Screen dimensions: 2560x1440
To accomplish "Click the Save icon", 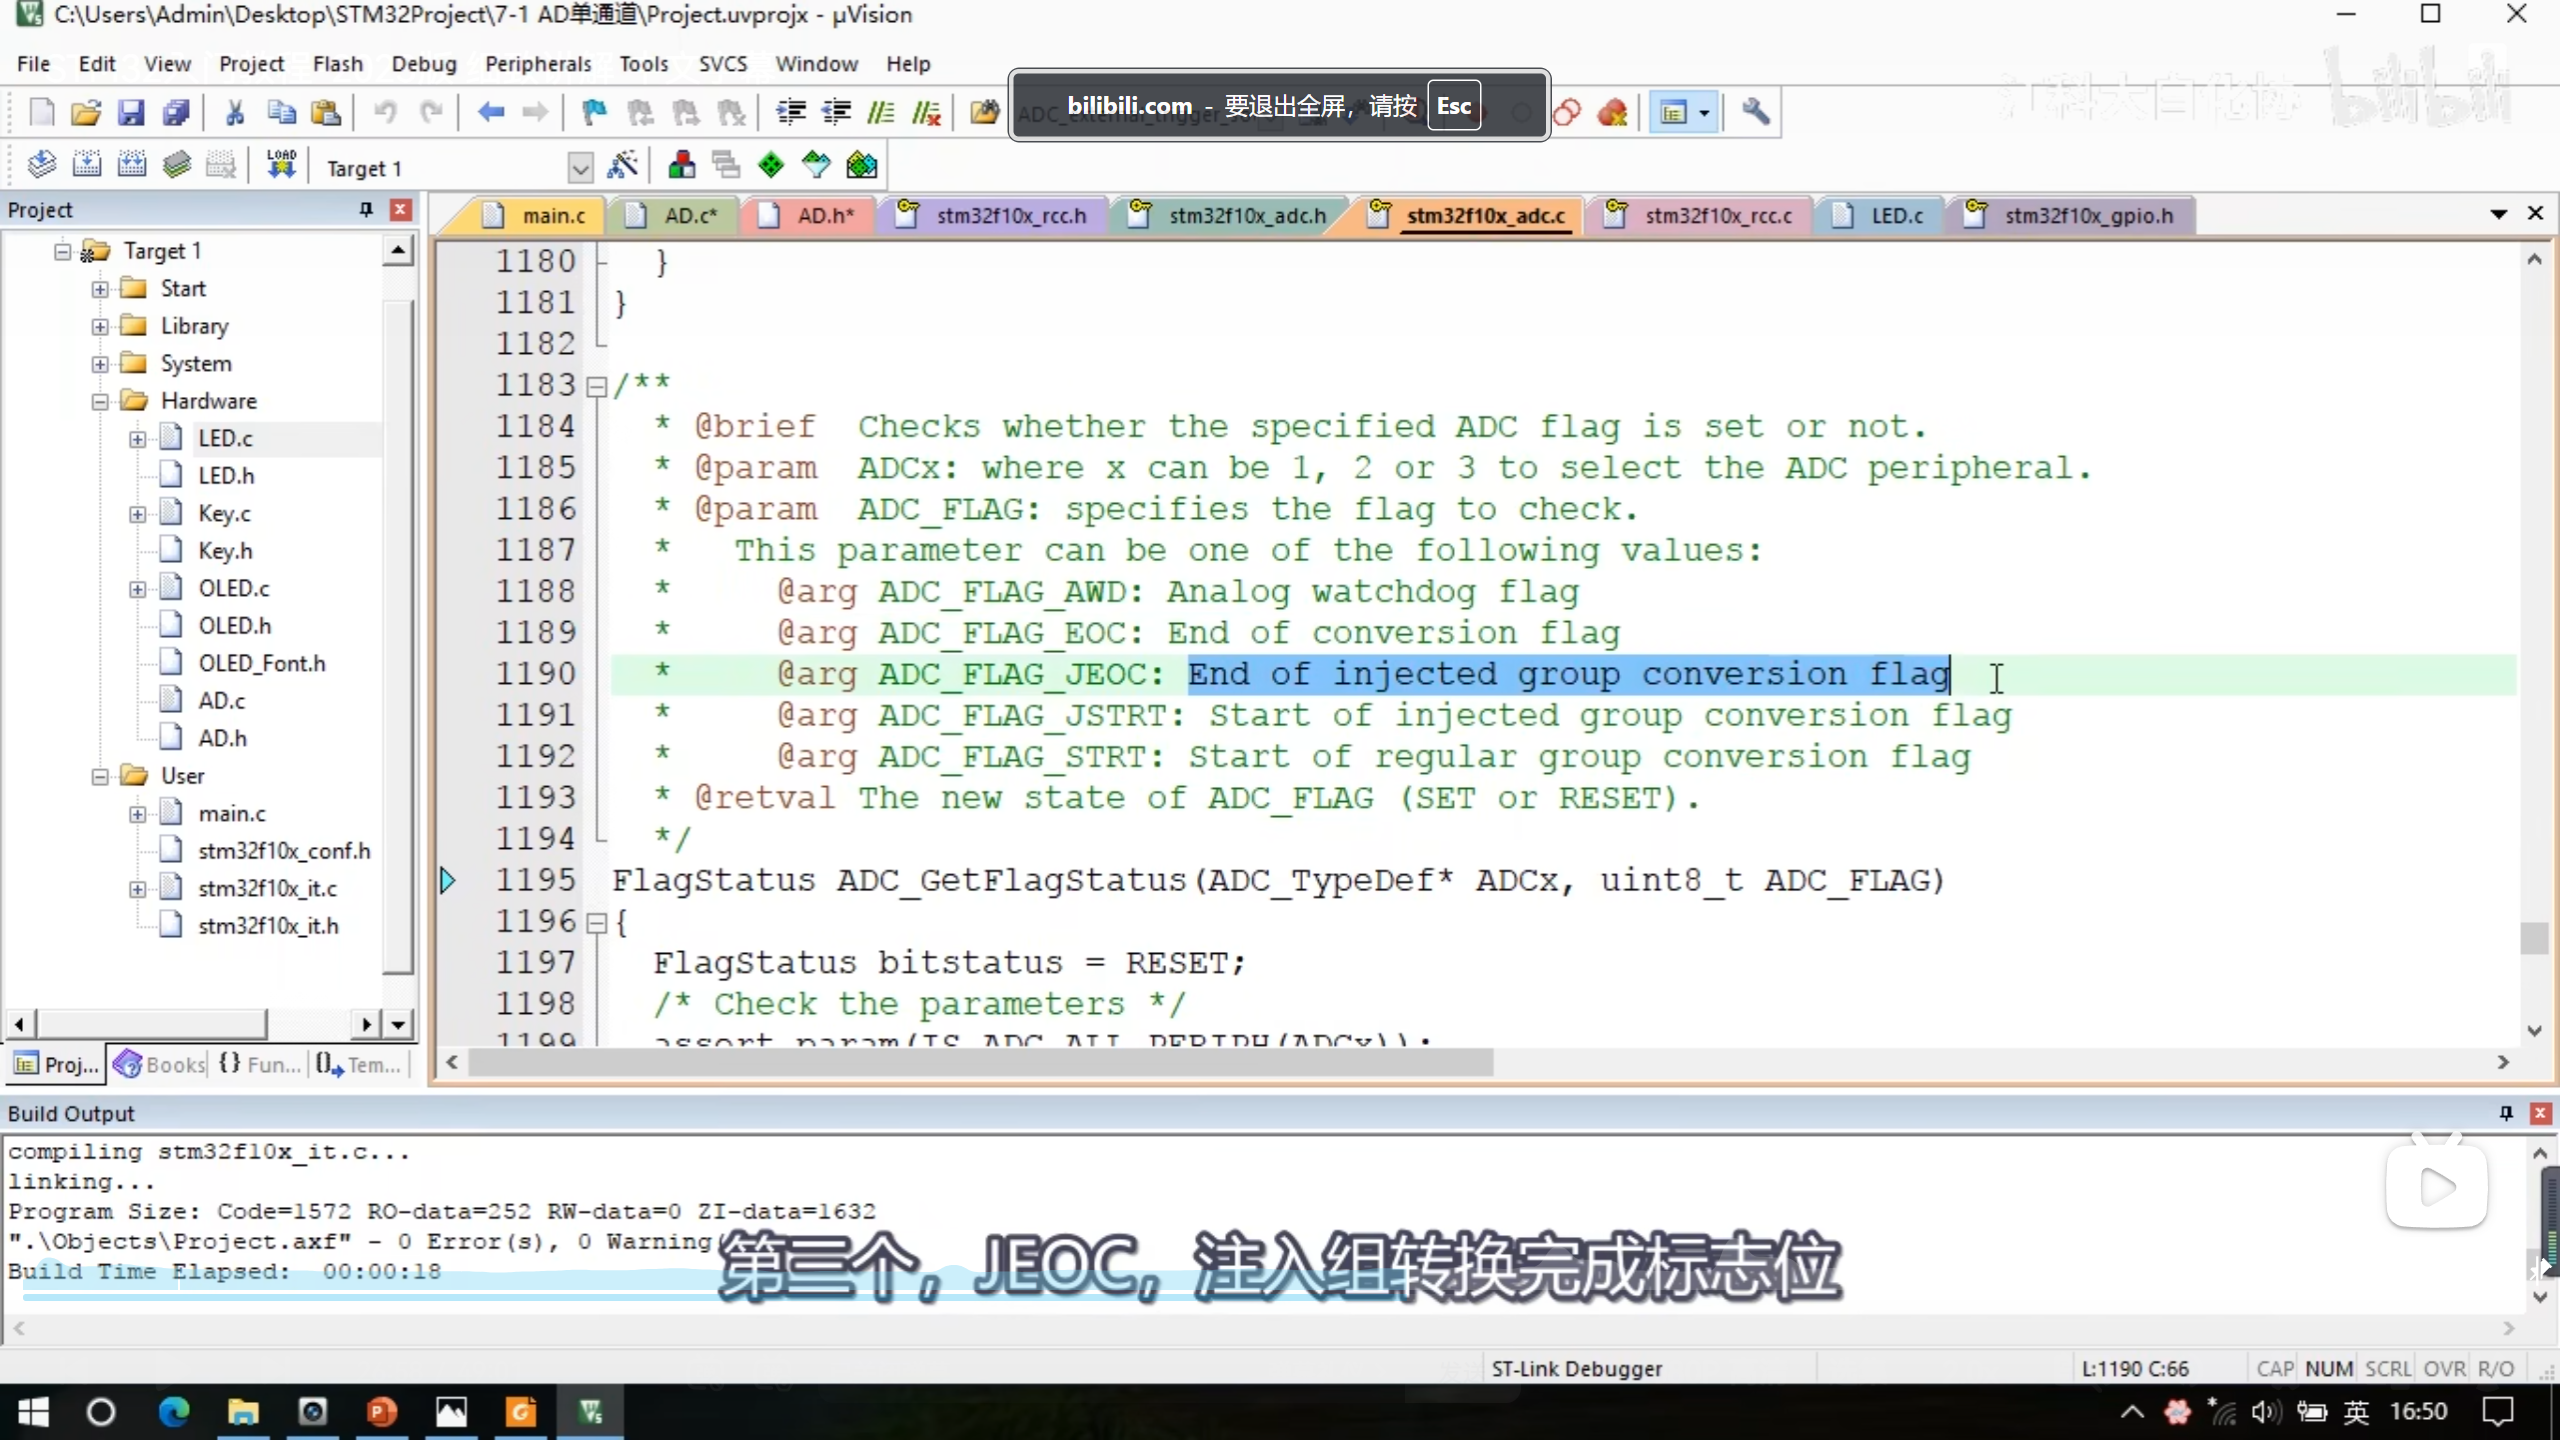I will pos(131,112).
